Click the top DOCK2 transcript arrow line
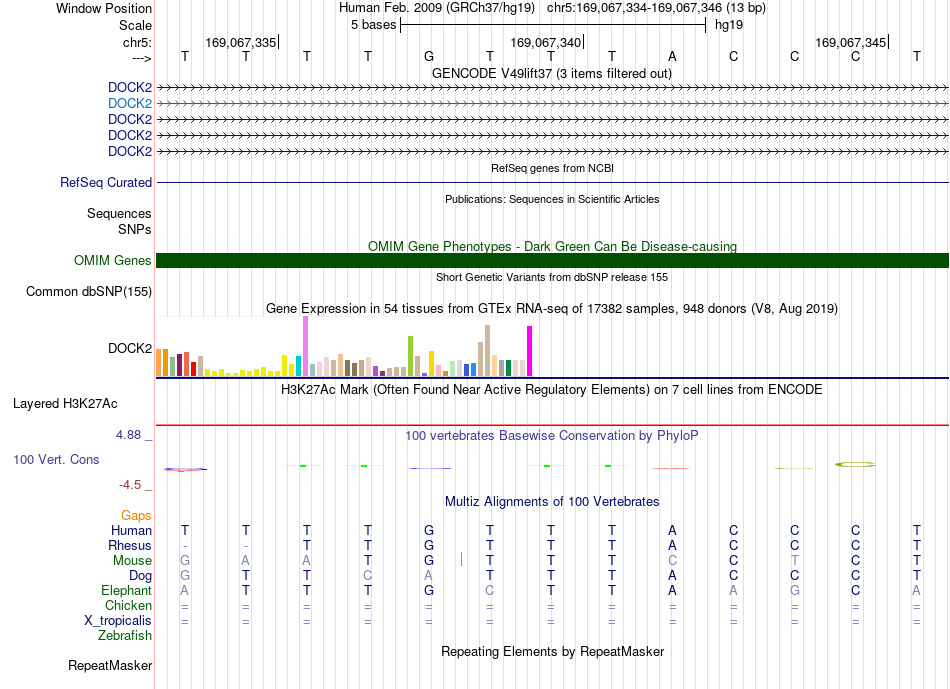 coord(553,88)
